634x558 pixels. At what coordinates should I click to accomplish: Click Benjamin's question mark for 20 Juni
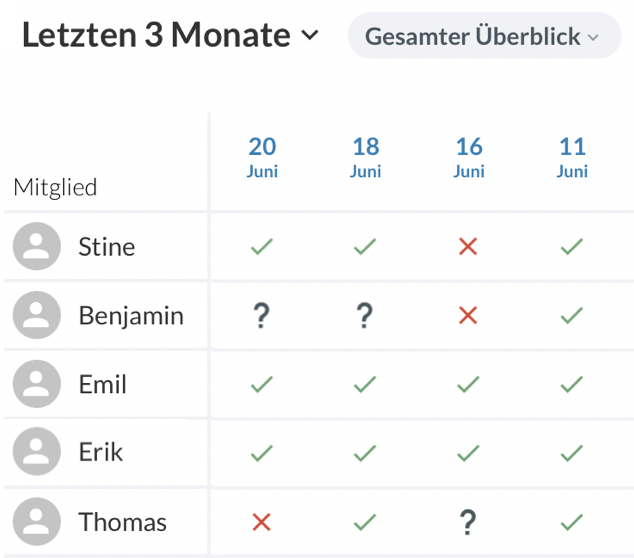tap(261, 316)
